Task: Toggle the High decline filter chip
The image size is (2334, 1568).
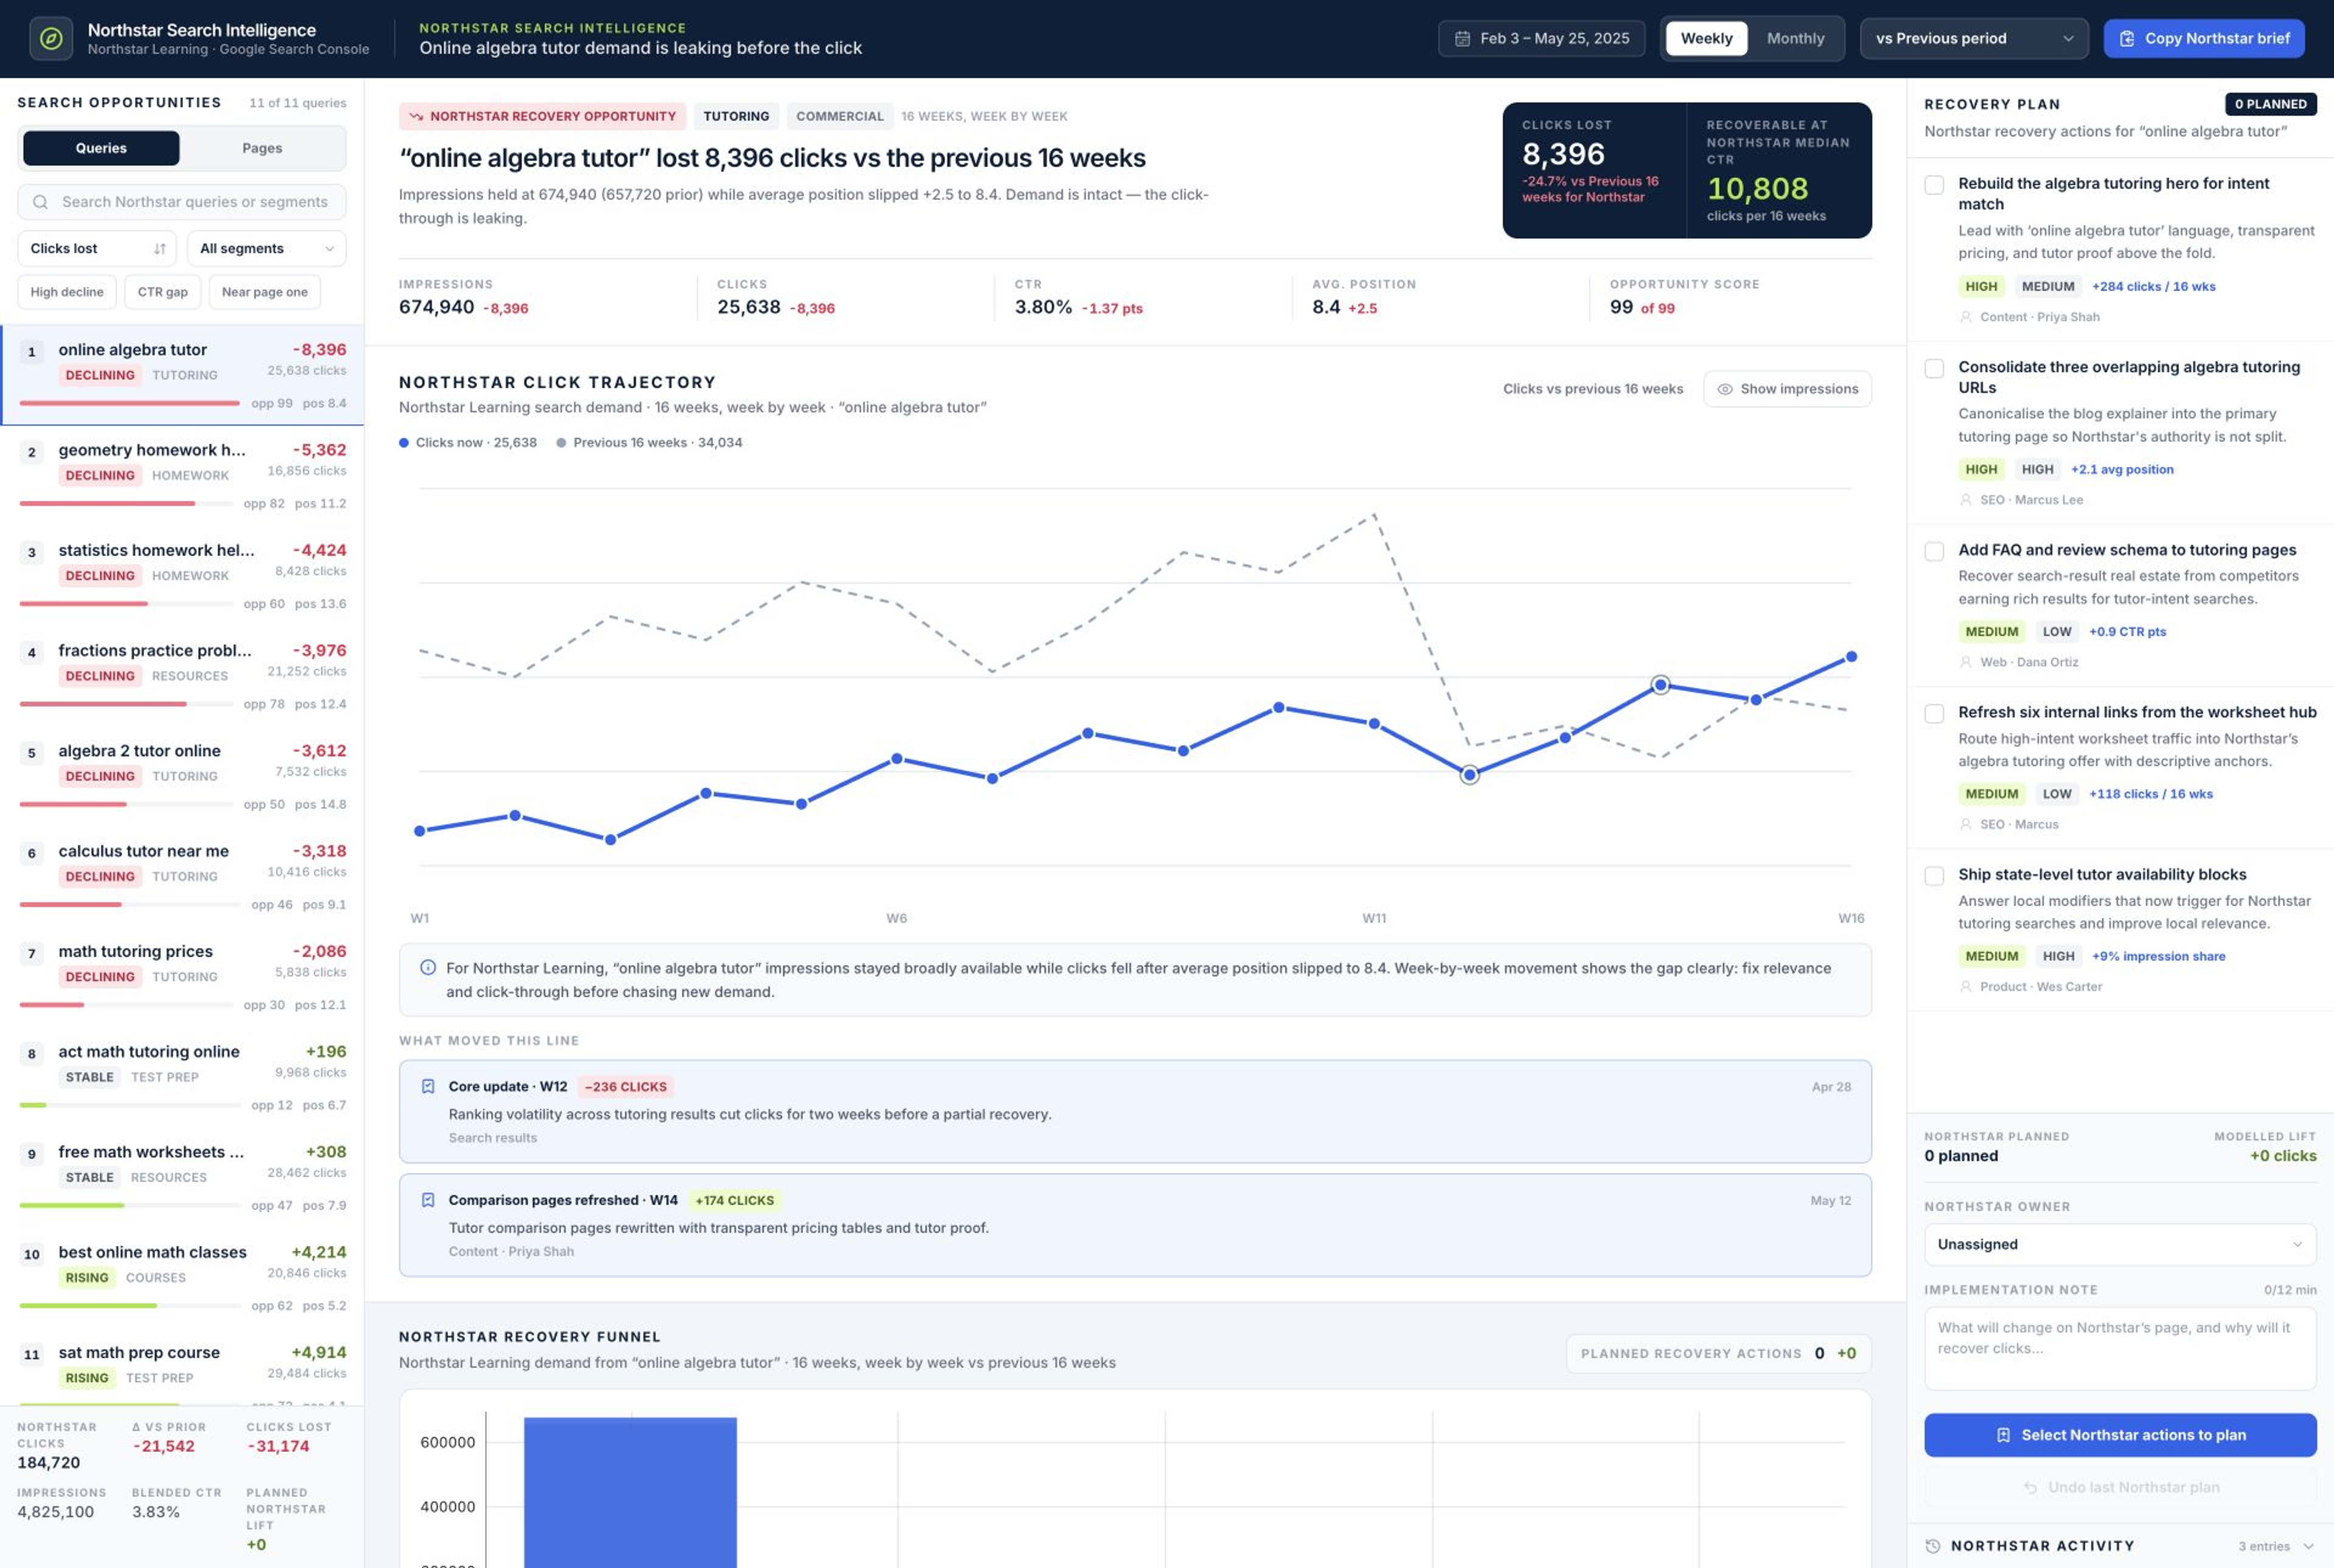Action: (67, 292)
